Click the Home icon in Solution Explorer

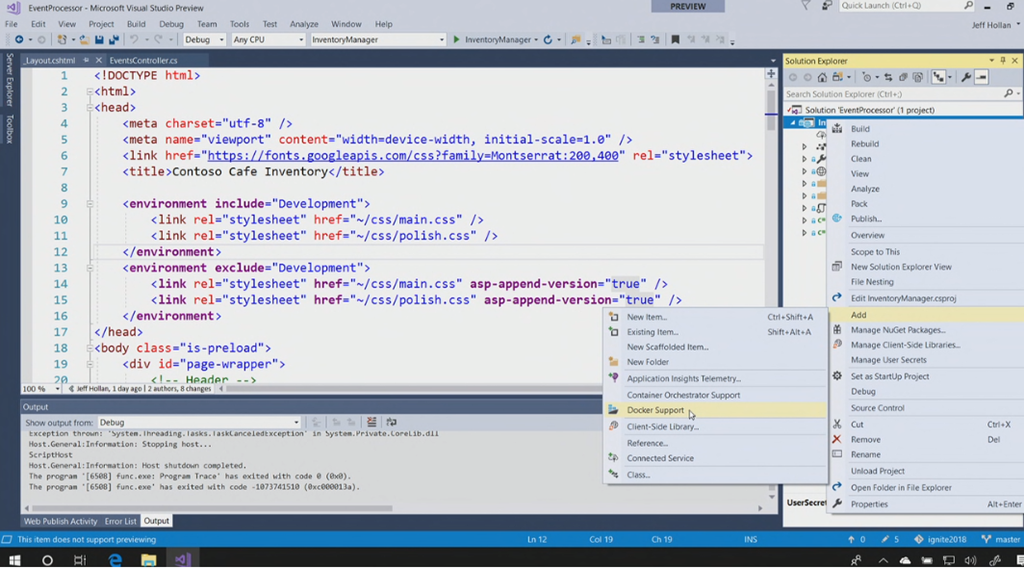point(823,77)
